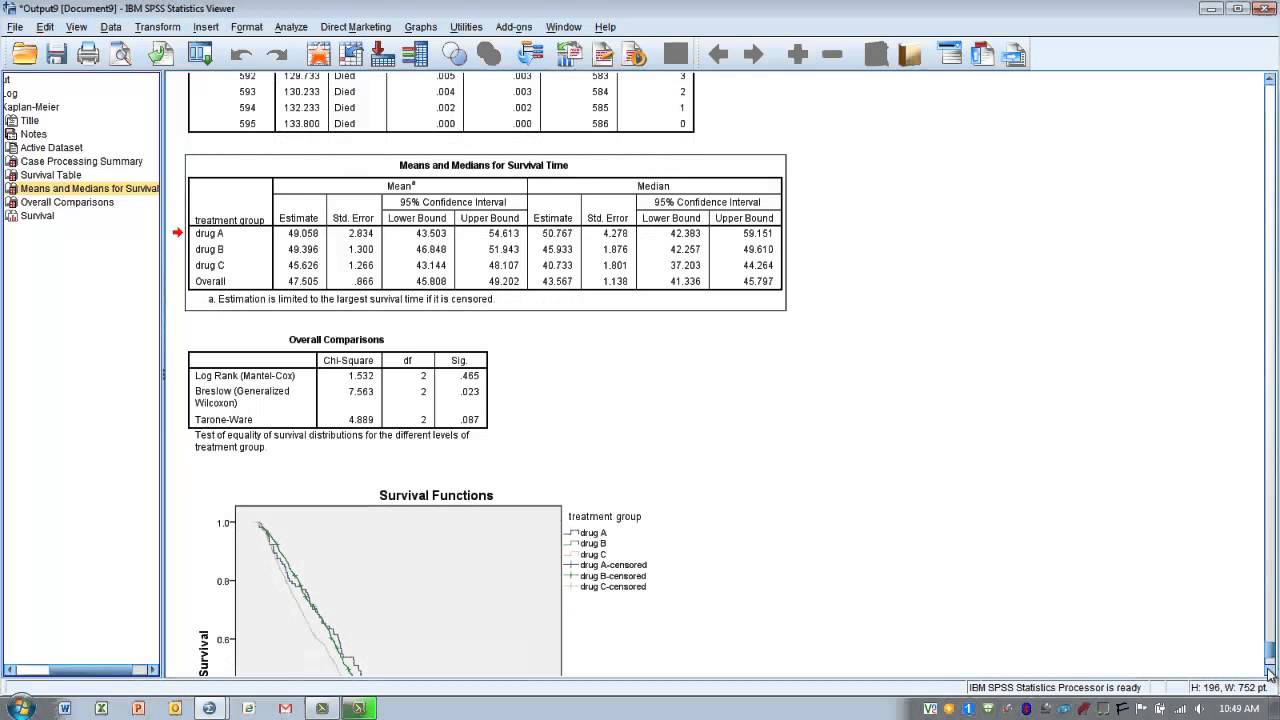Open the Edit menu
The image size is (1280, 720).
click(x=45, y=27)
